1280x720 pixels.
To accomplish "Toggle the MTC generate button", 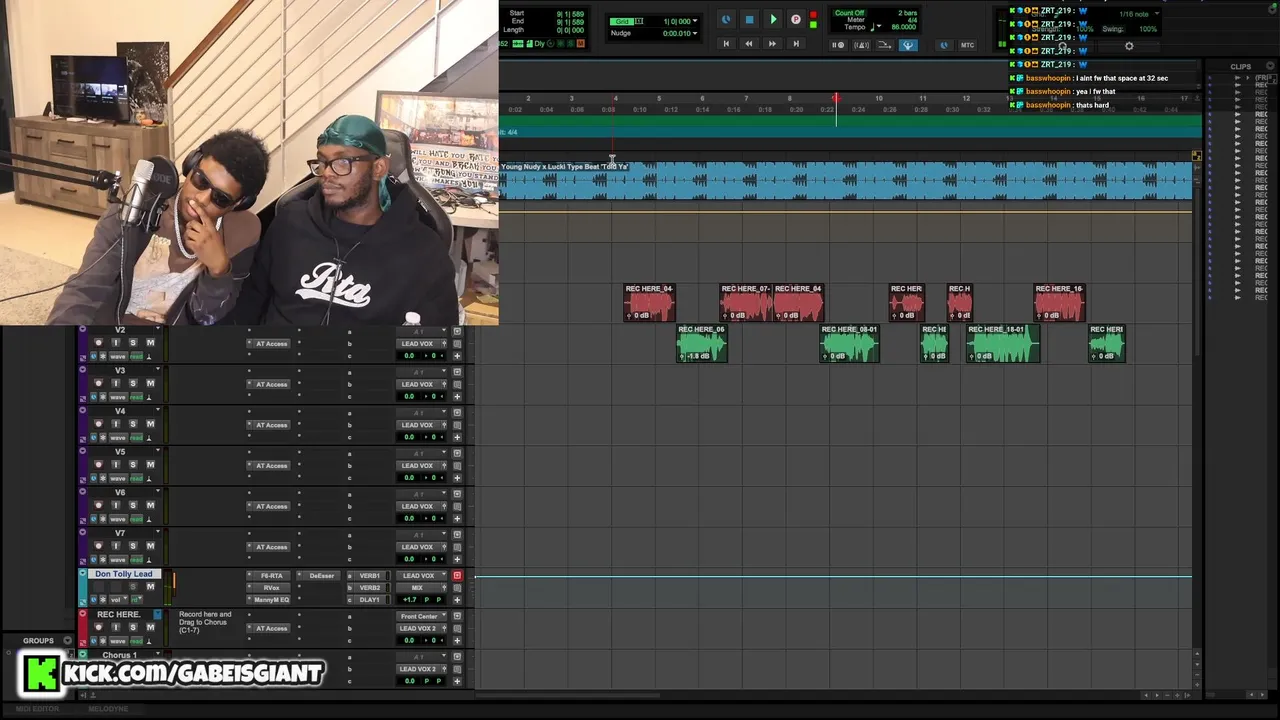I will coord(967,45).
